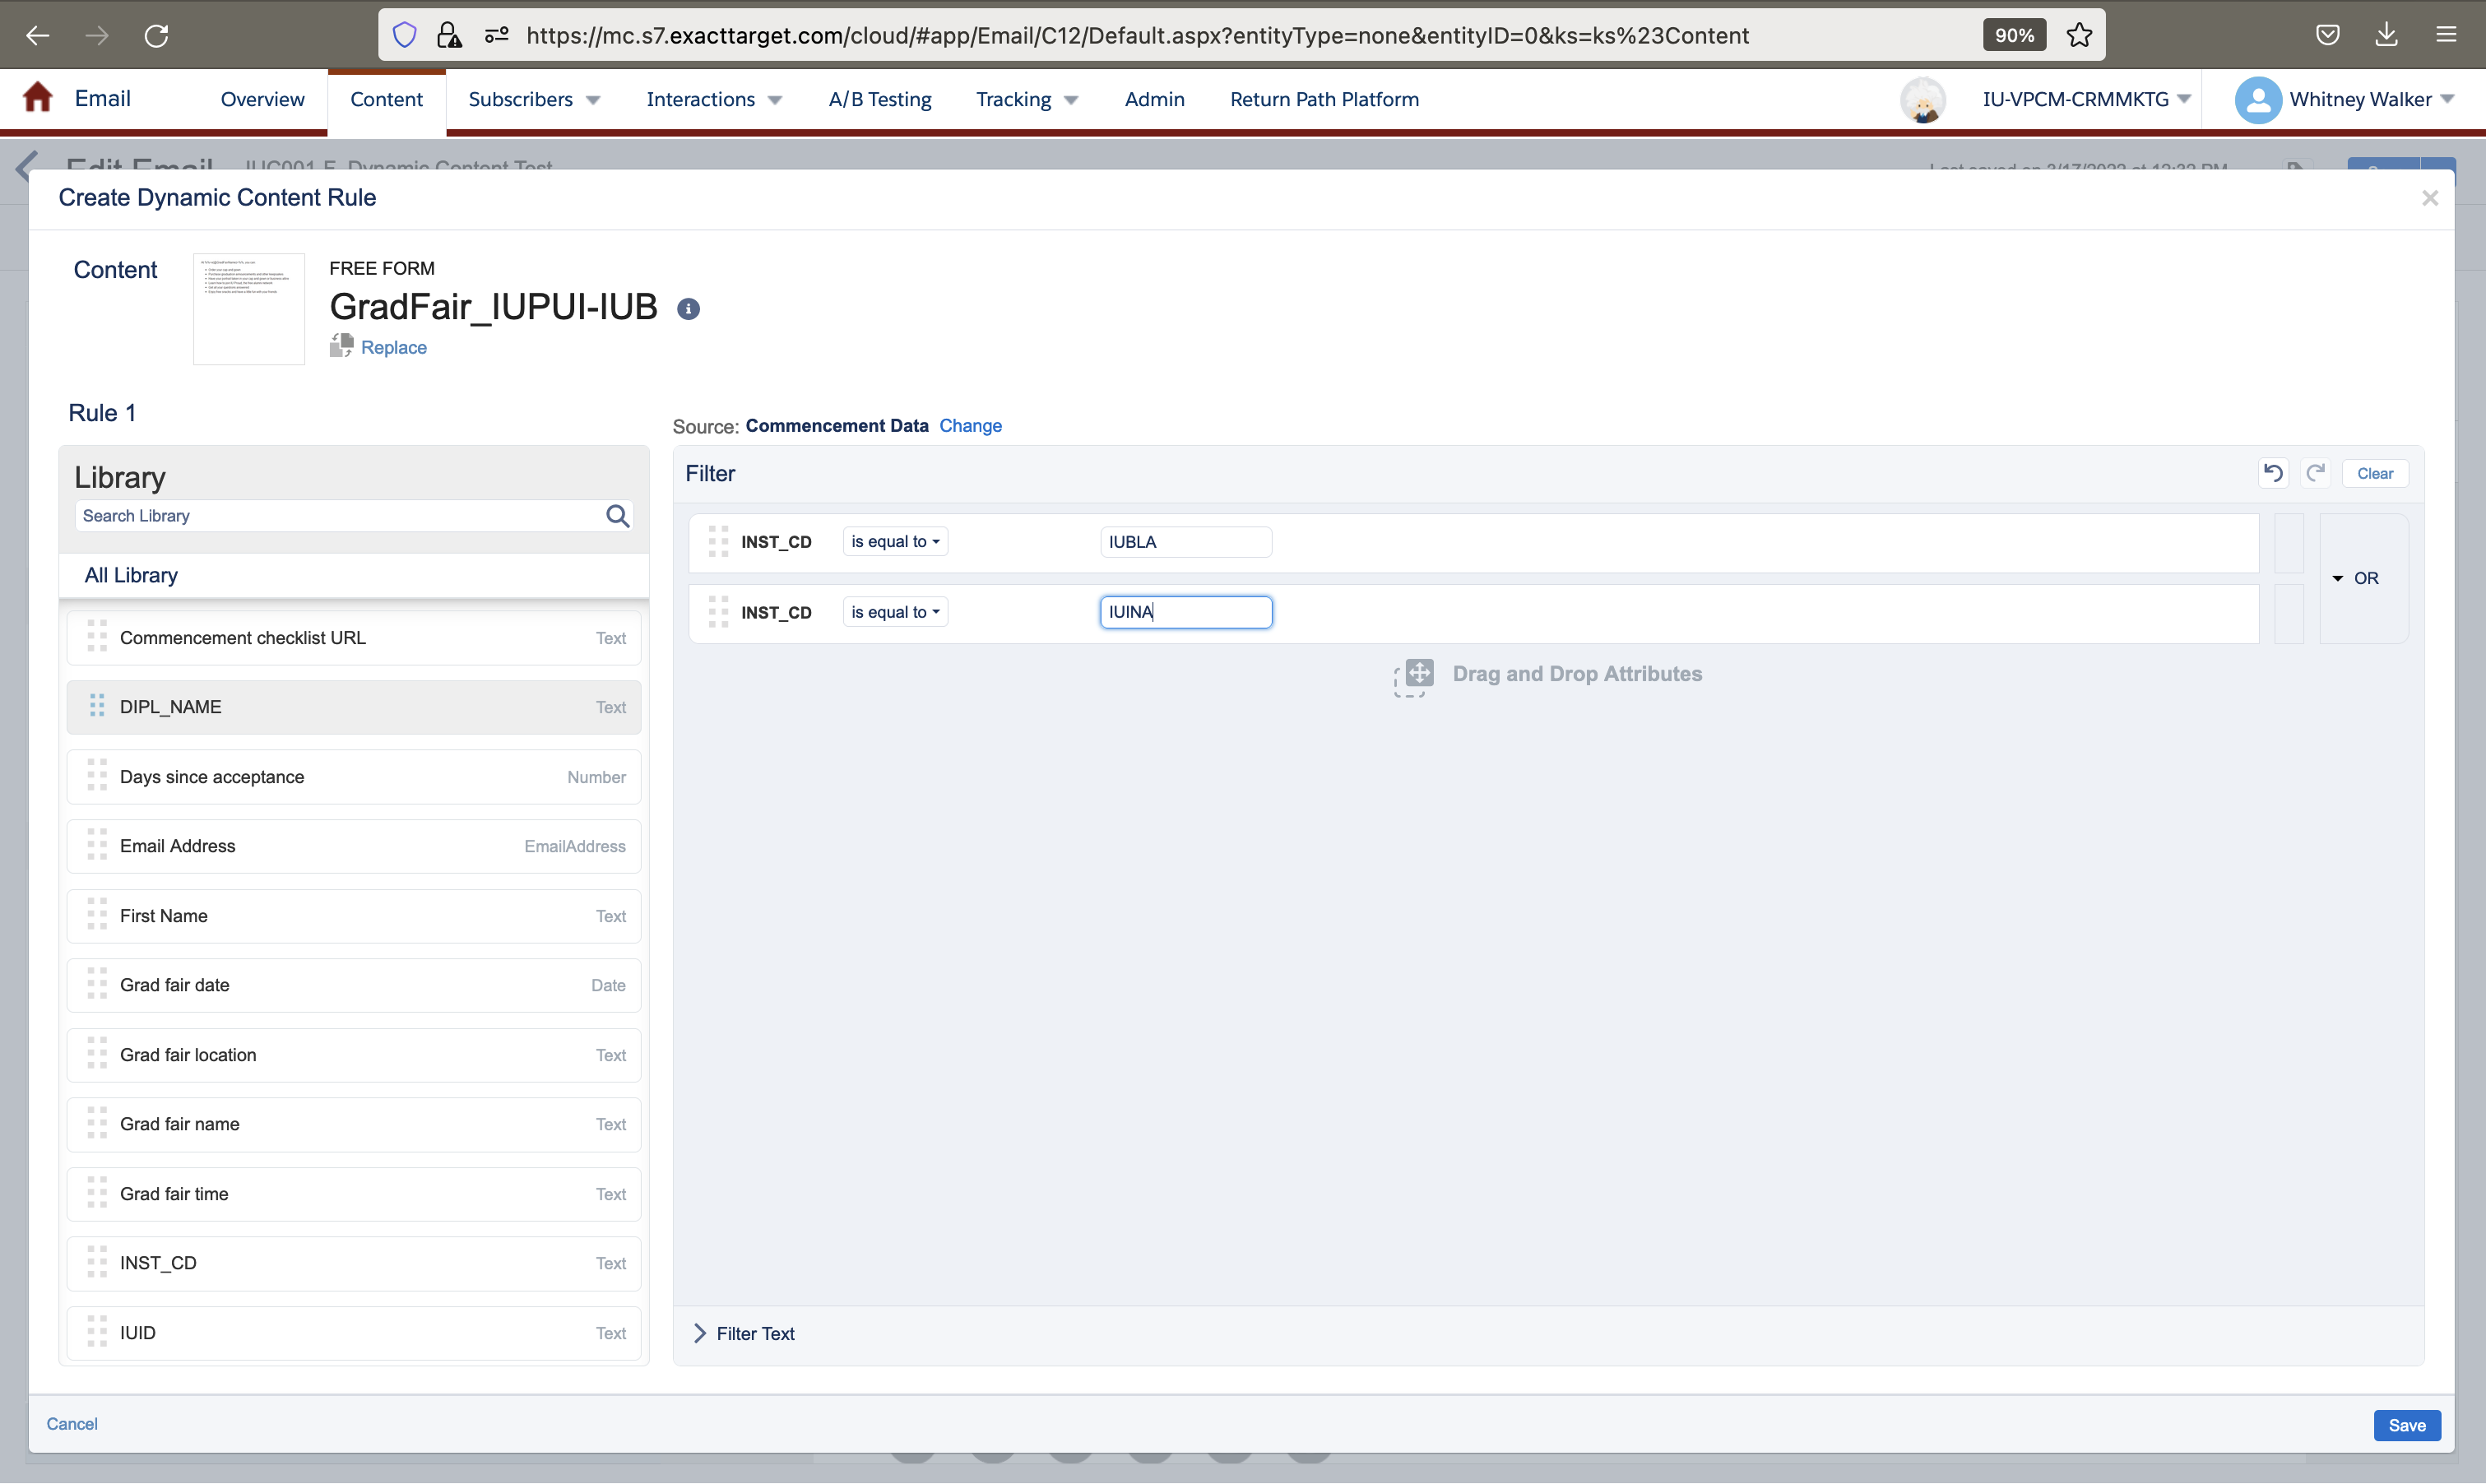This screenshot has width=2486, height=1484.
Task: Click the drag handle of DIPL_NAME
Action: pyautogui.click(x=97, y=706)
